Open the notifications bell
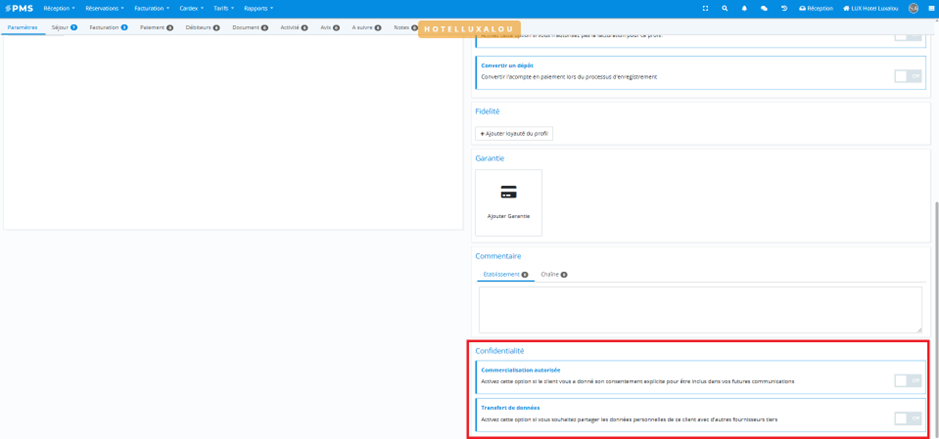This screenshot has height=439, width=939. point(744,8)
